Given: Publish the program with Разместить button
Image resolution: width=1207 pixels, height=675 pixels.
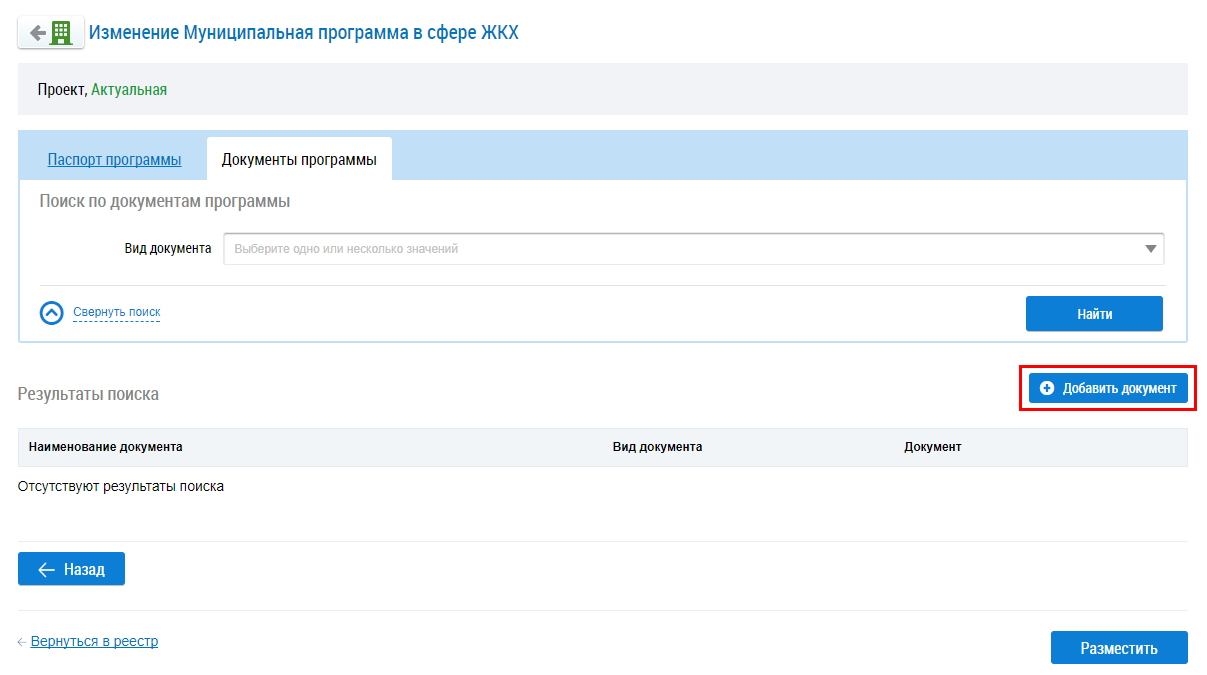Looking at the screenshot, I should coord(1118,648).
